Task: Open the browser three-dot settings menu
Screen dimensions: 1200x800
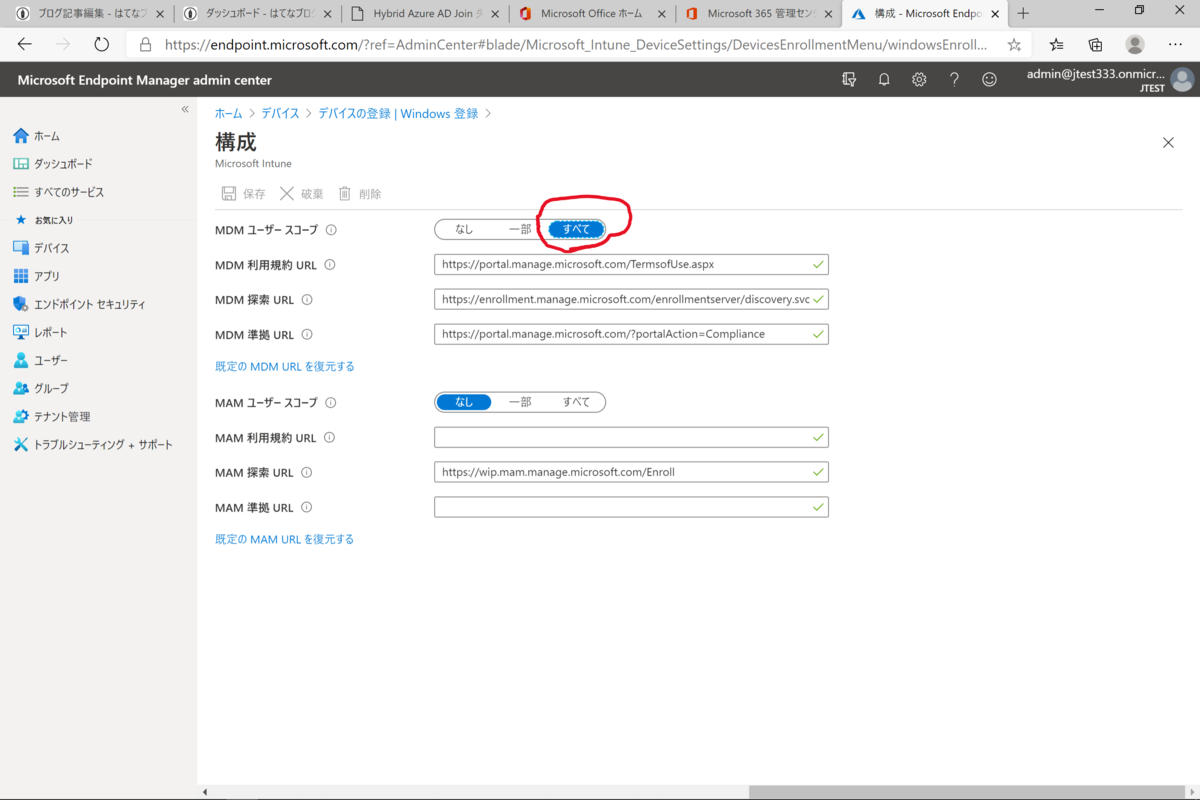Action: [1175, 45]
